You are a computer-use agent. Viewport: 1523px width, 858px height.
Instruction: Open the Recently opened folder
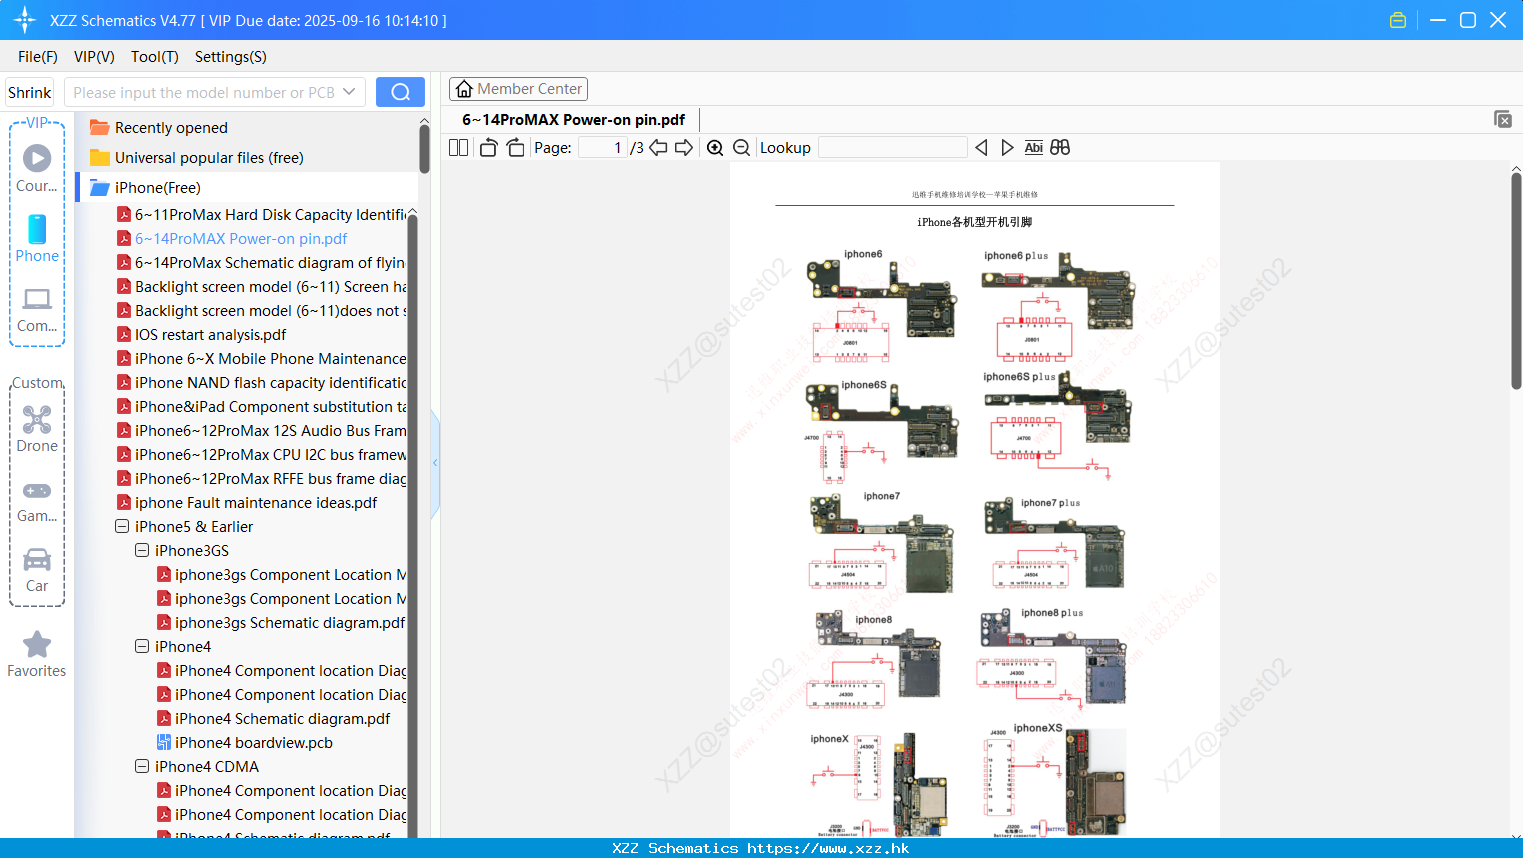[171, 128]
